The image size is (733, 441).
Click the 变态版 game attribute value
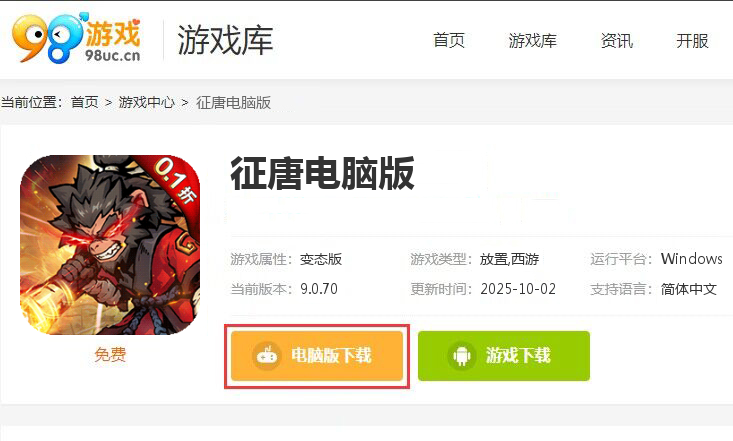[x=321, y=259]
